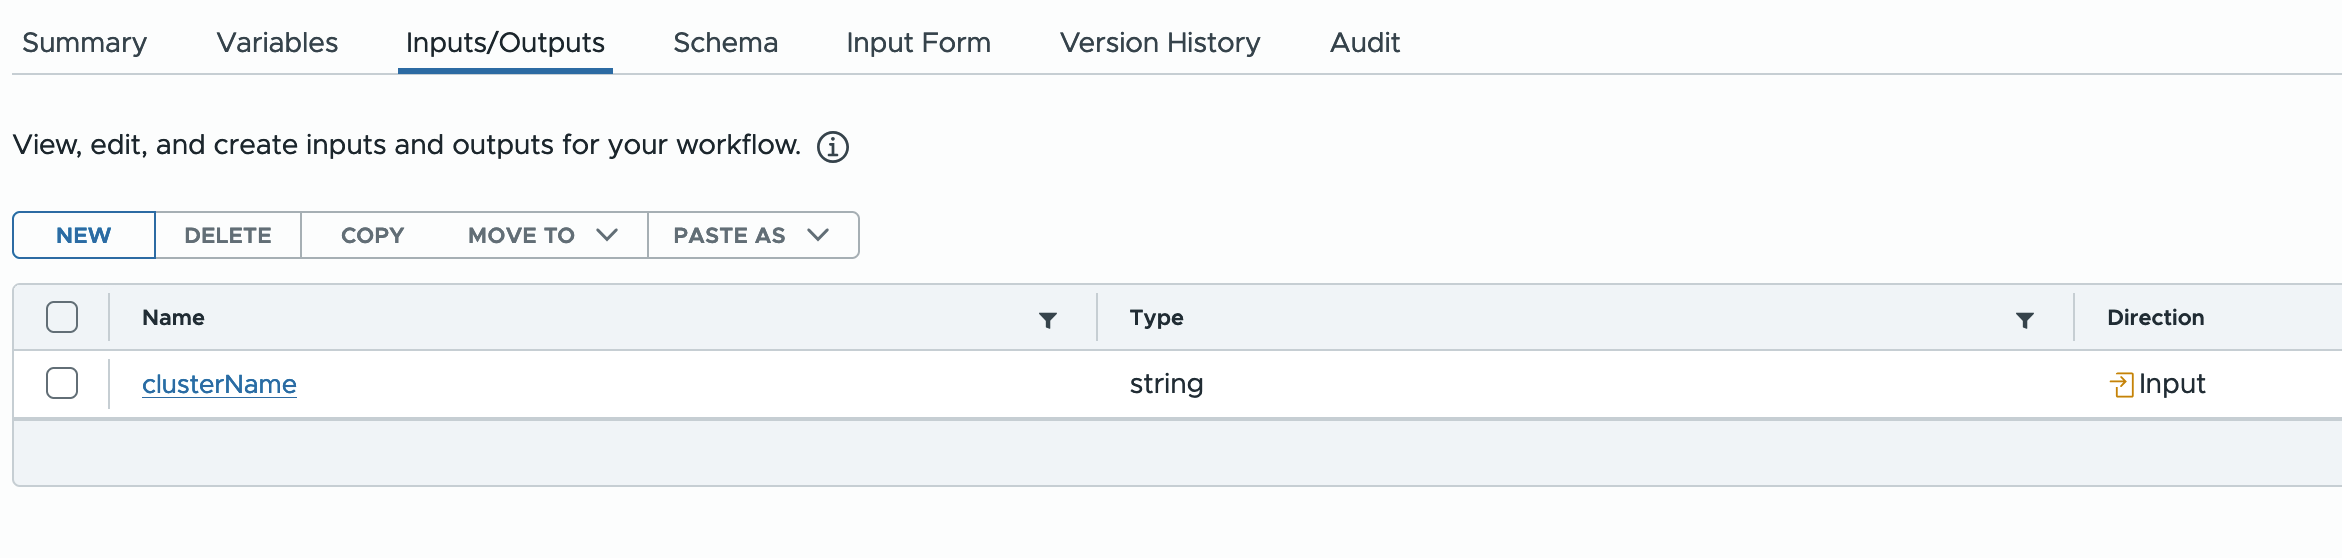
Task: Check the clusterName row checkbox
Action: pyautogui.click(x=62, y=383)
